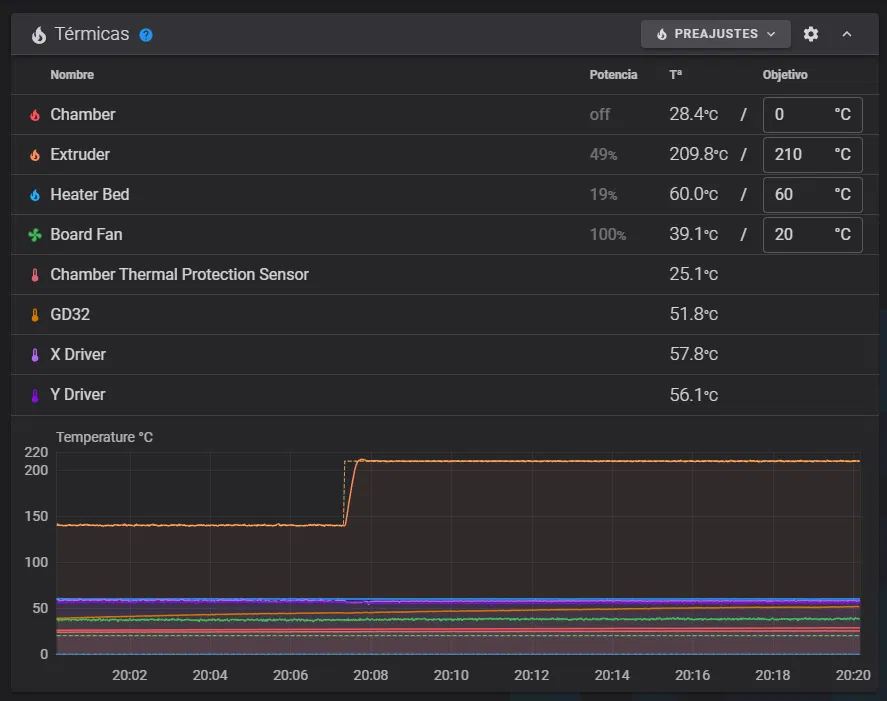Viewport: 887px width, 701px height.
Task: Click the GD32 thermometer icon
Action: click(x=35, y=315)
